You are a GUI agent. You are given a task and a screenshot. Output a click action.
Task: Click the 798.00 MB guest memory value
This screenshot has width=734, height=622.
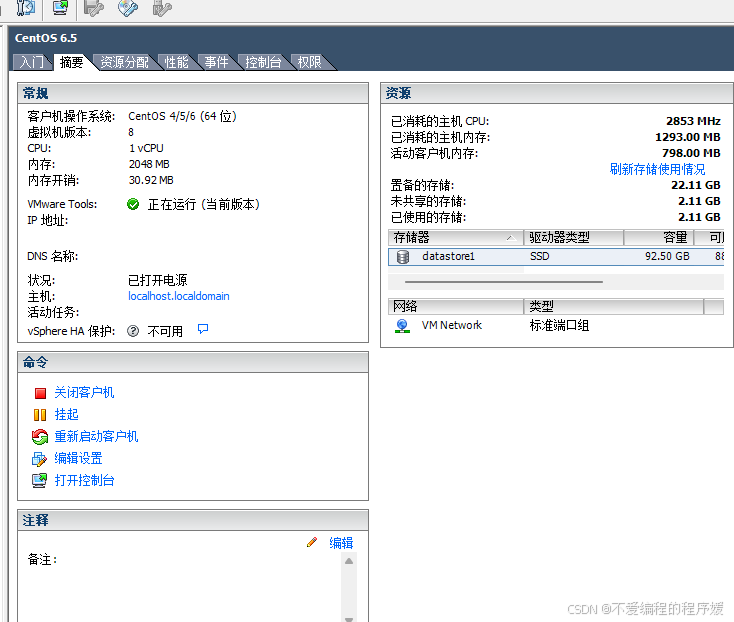pos(691,153)
